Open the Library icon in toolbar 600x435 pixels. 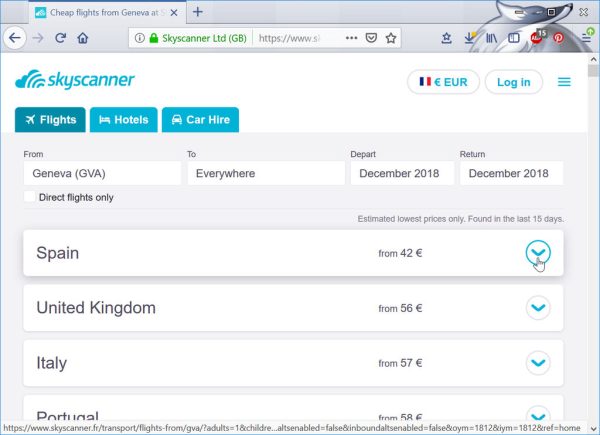click(491, 38)
